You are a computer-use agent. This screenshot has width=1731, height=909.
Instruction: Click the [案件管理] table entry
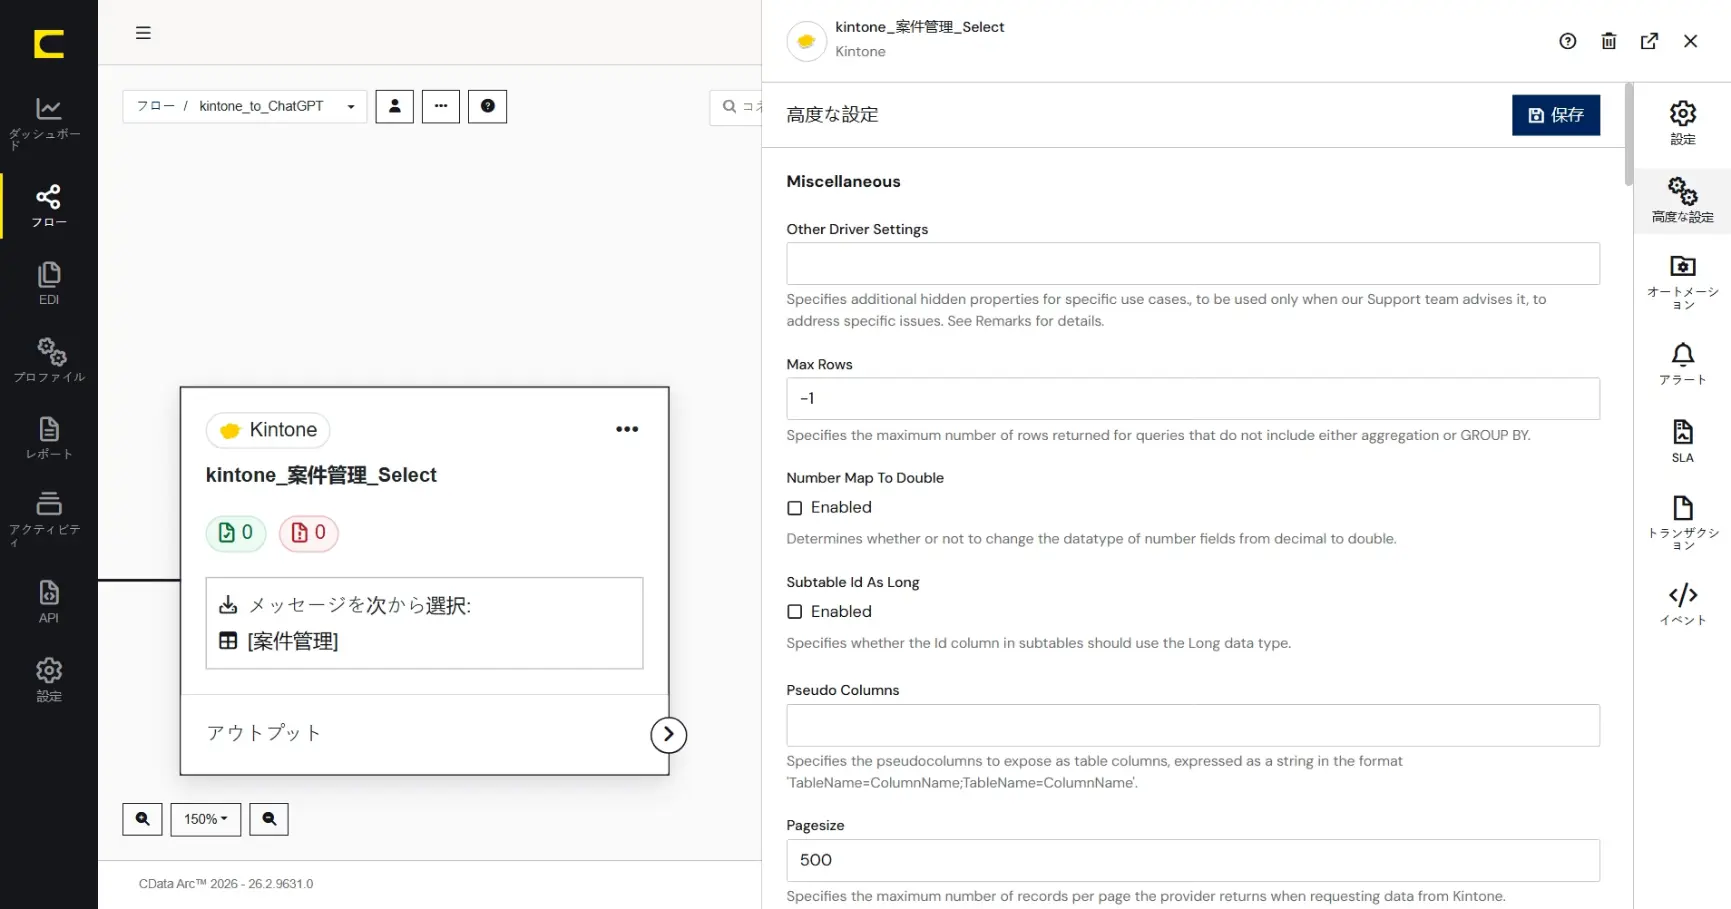293,641
